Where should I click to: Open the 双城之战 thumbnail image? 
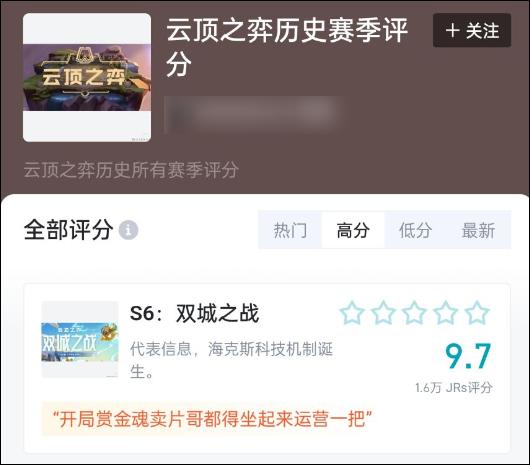[x=80, y=339]
